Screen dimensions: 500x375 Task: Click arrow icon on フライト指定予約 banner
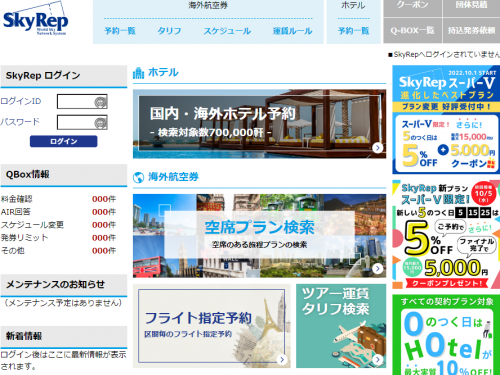tap(282, 359)
